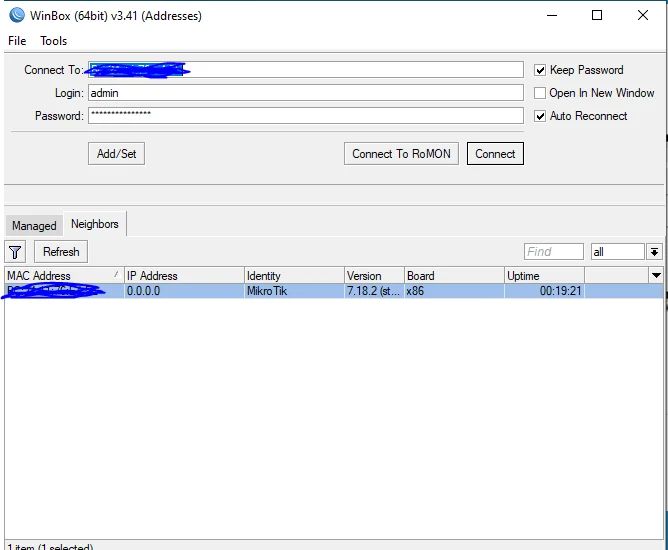The image size is (668, 550).
Task: Enable Open In New Window checkbox
Action: [x=540, y=93]
